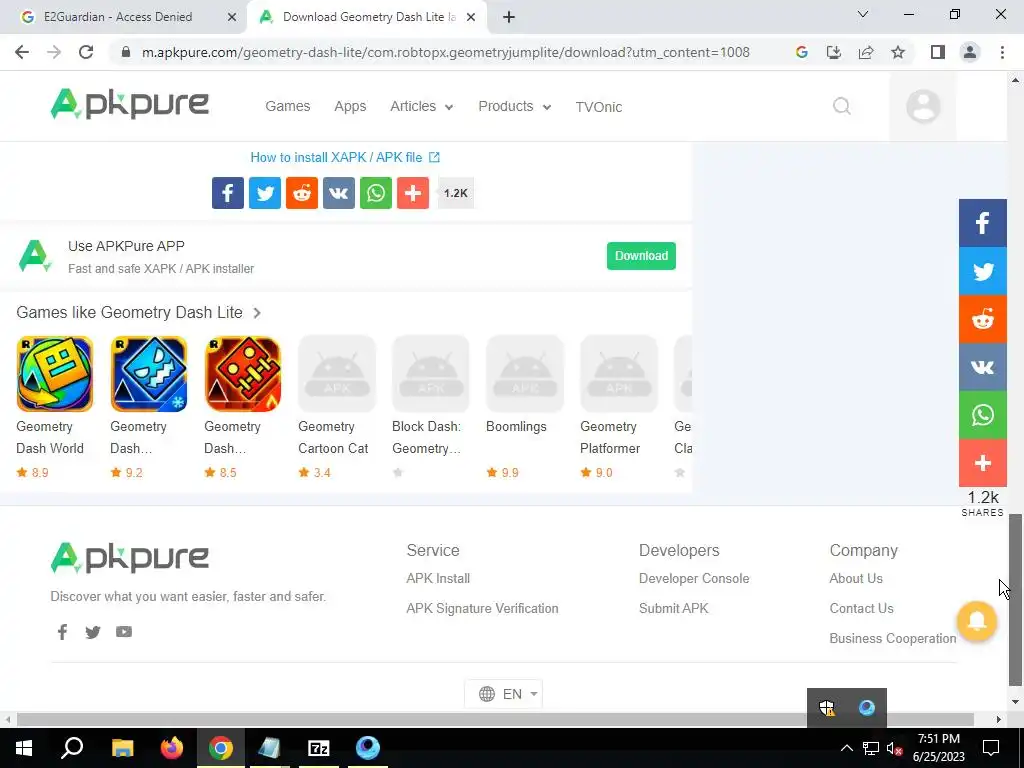Click green Download button for APKPure APP
This screenshot has width=1024, height=768.
click(x=641, y=256)
